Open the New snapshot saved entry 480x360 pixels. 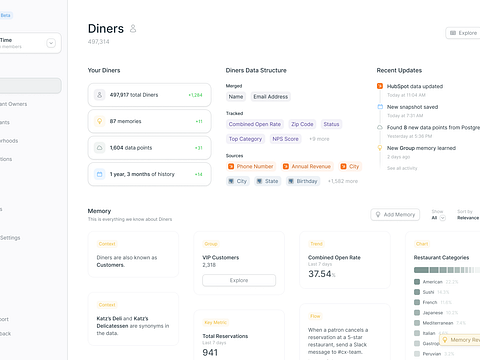[x=412, y=107]
